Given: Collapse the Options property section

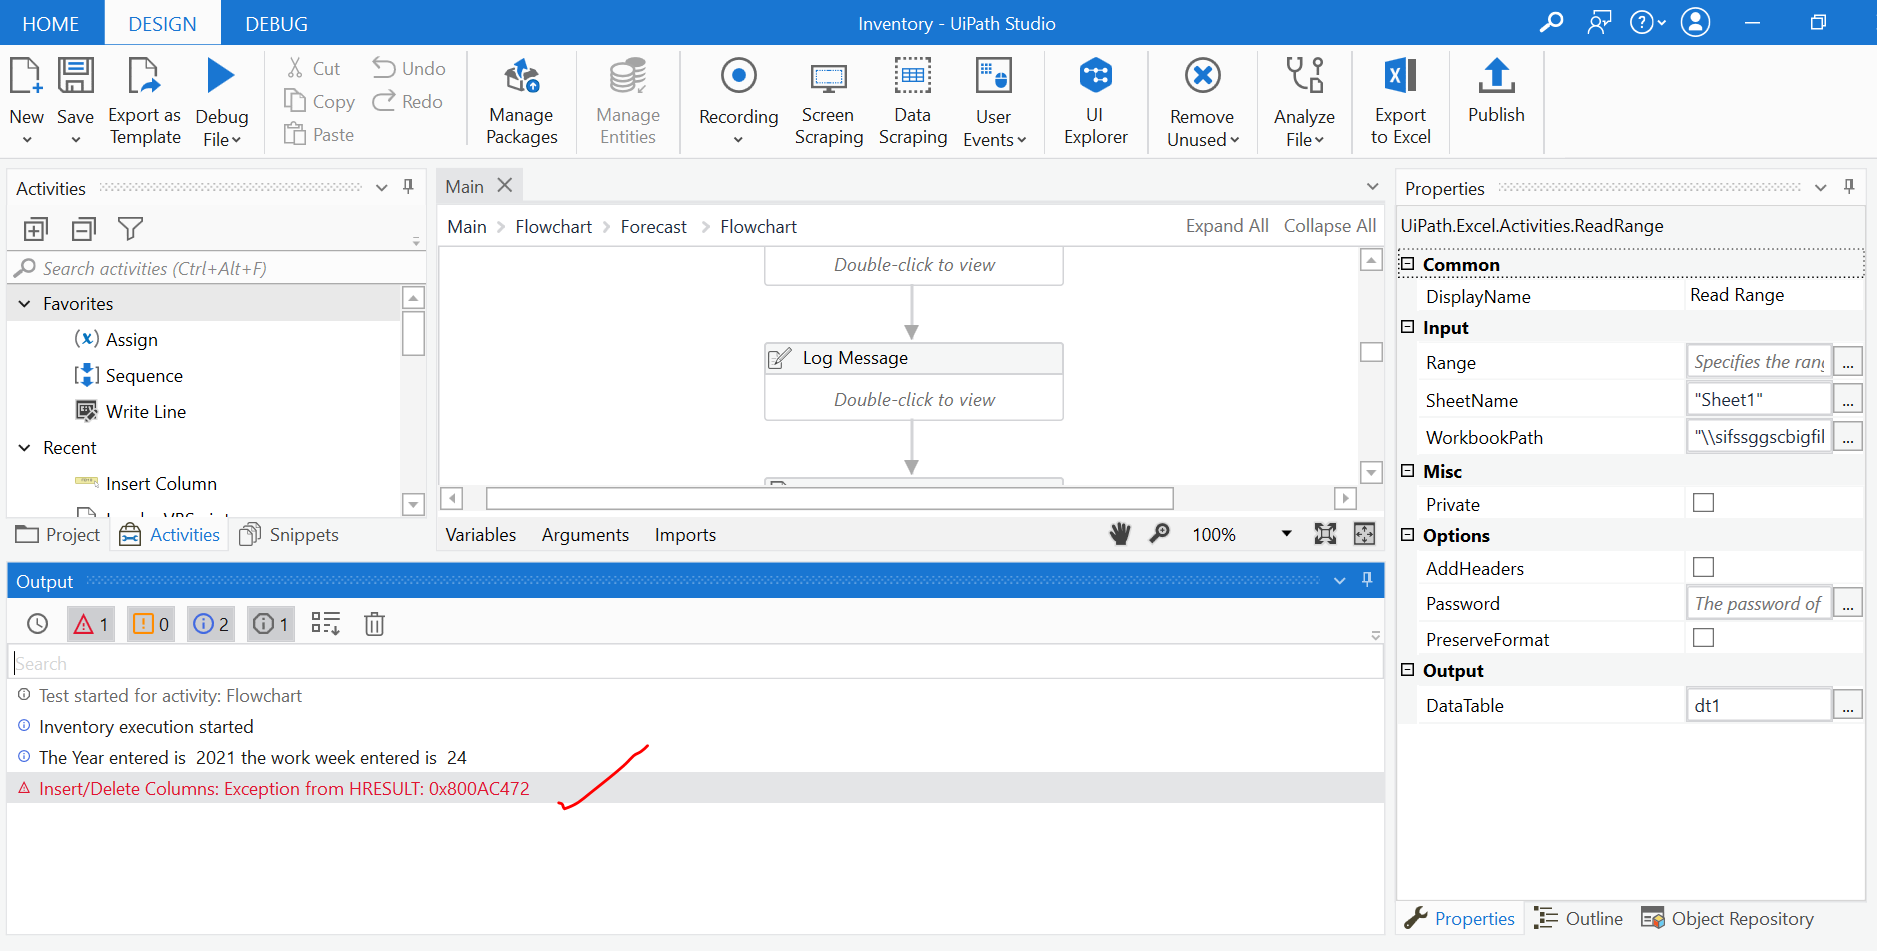Looking at the screenshot, I should click(1408, 535).
